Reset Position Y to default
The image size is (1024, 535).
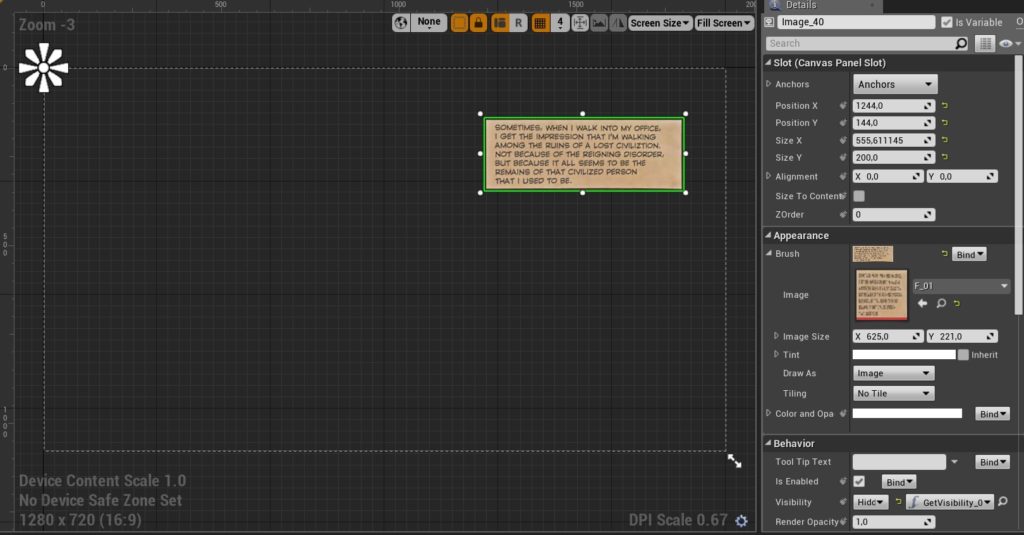pyautogui.click(x=944, y=122)
